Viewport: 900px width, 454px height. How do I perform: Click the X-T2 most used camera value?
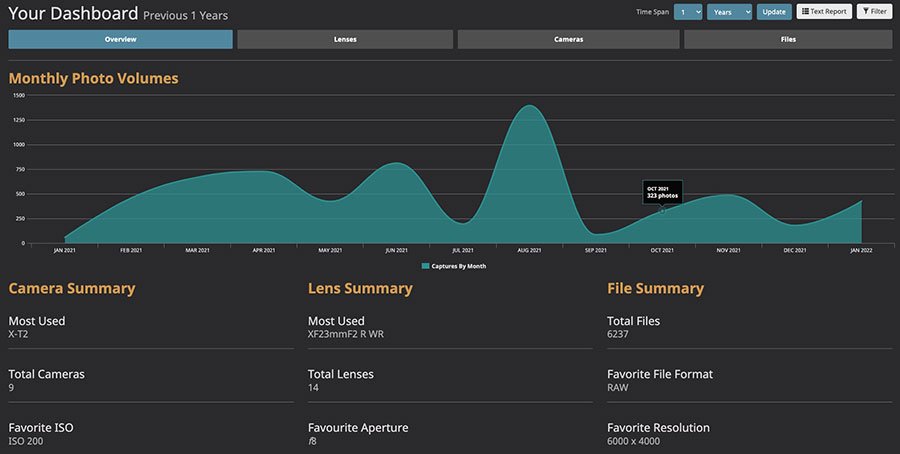[18, 334]
